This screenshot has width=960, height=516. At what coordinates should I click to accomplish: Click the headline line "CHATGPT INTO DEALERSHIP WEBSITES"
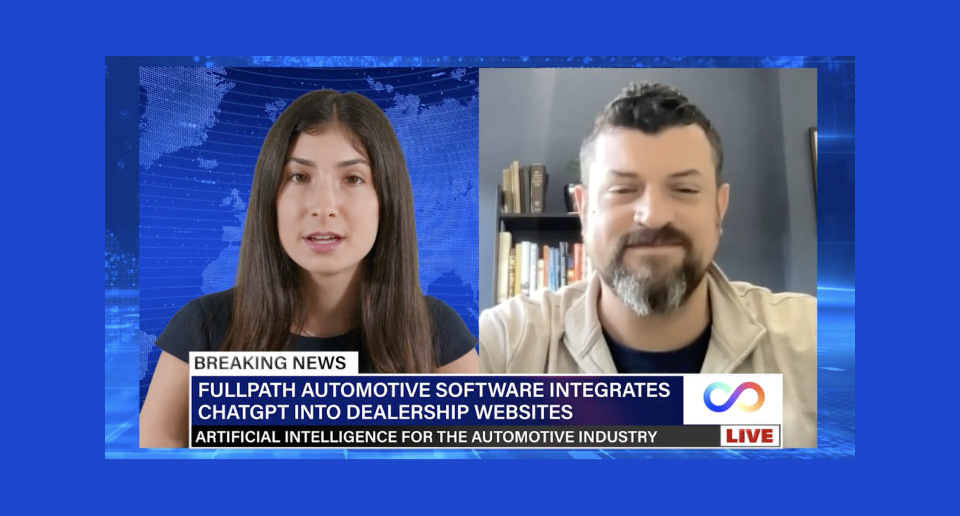pyautogui.click(x=385, y=412)
